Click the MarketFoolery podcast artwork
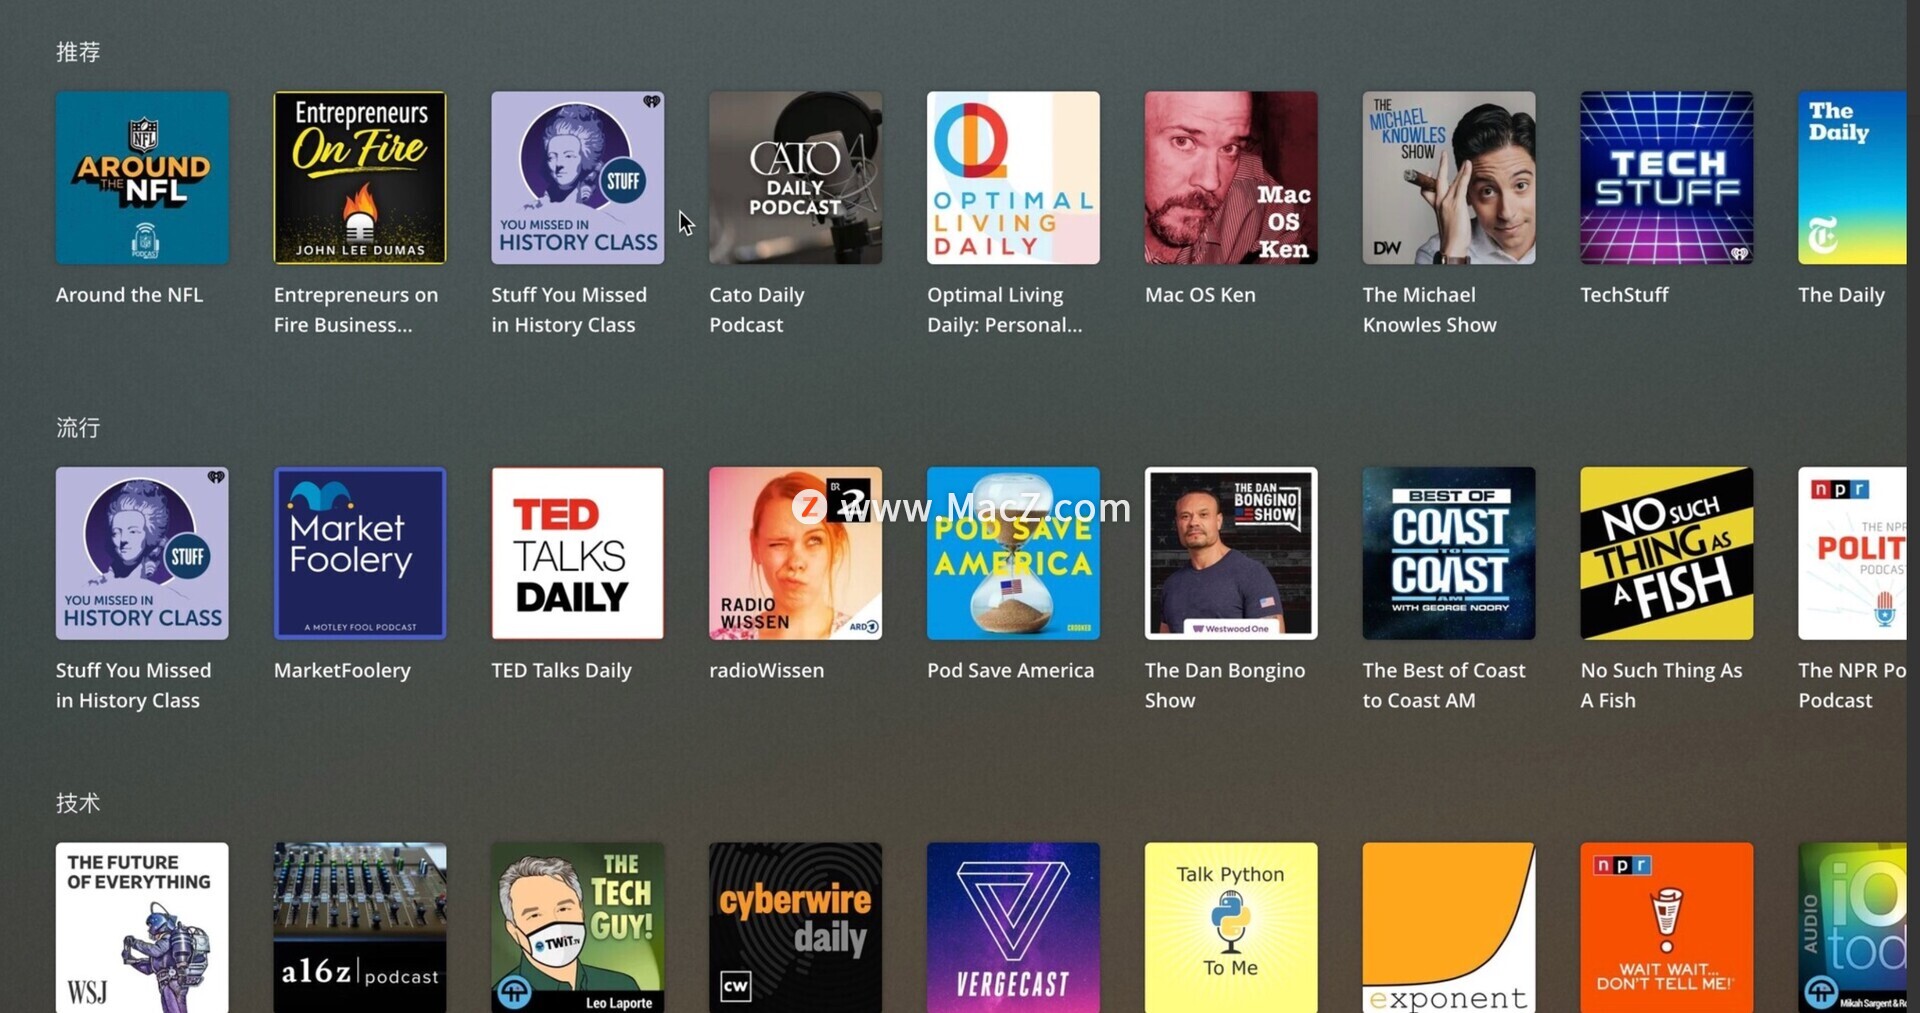The height and width of the screenshot is (1013, 1920). (360, 553)
